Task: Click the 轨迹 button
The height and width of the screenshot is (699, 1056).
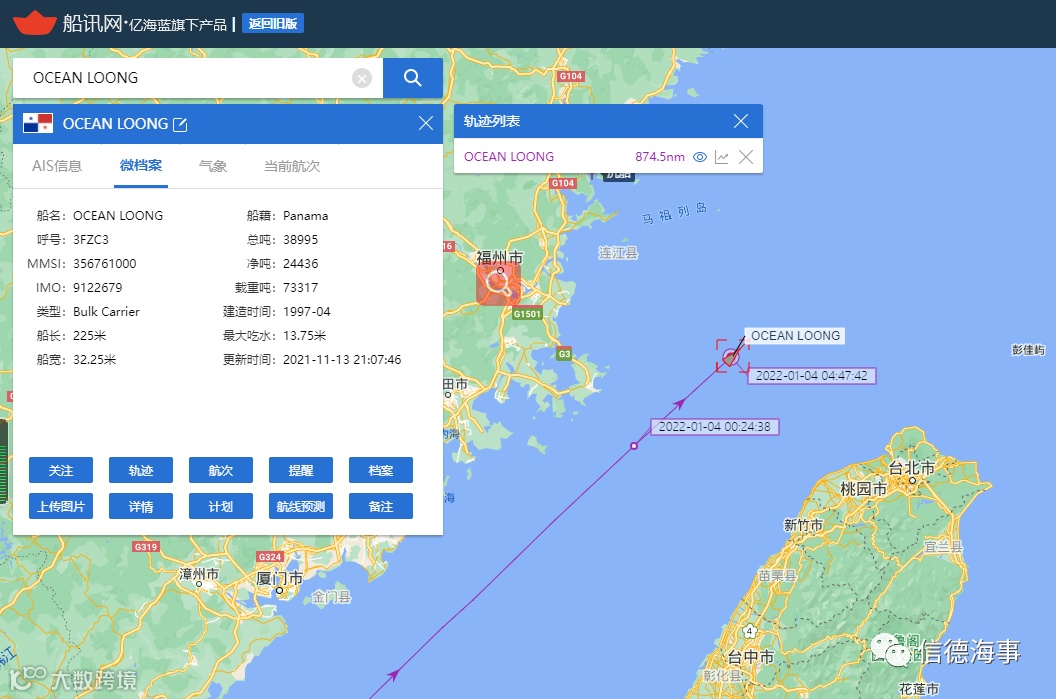Action: pos(141,470)
